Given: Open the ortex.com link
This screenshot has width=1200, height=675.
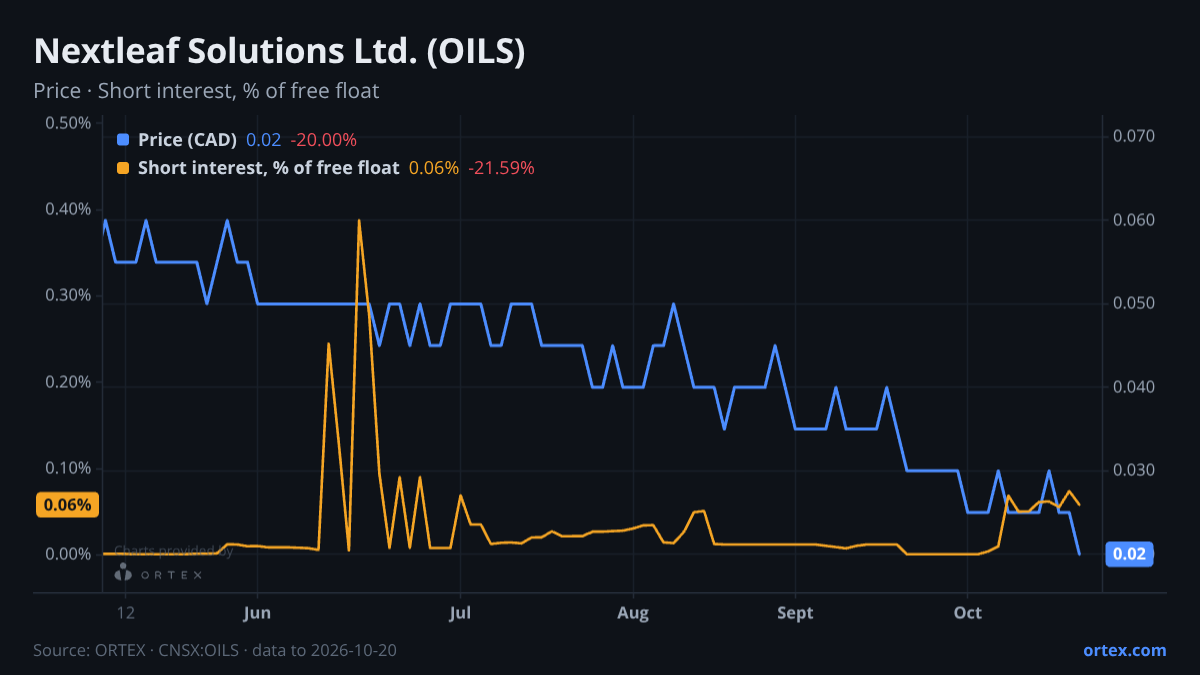Looking at the screenshot, I should (x=1125, y=650).
